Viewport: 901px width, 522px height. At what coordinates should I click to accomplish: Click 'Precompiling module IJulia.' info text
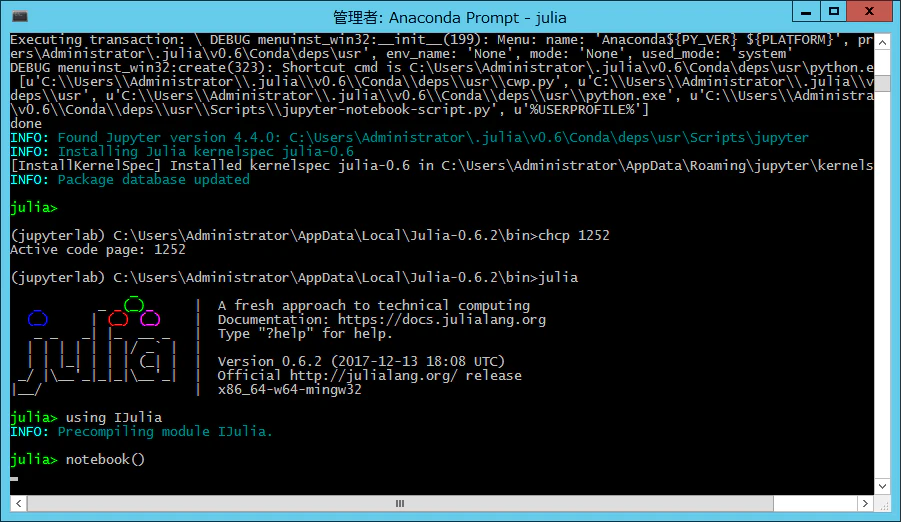(165, 431)
